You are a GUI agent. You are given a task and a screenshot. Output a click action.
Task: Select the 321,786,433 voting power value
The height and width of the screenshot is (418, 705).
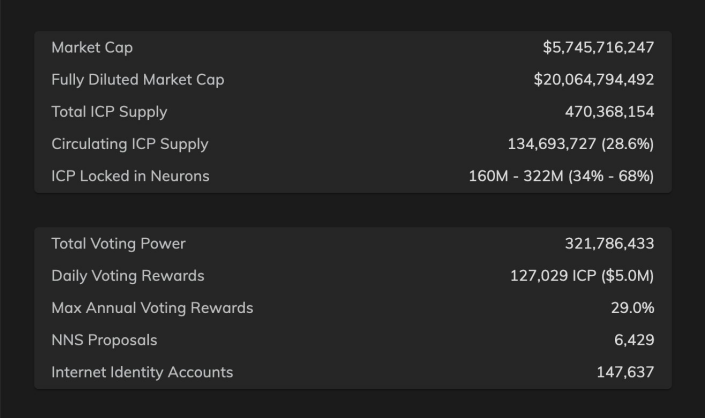coord(610,244)
